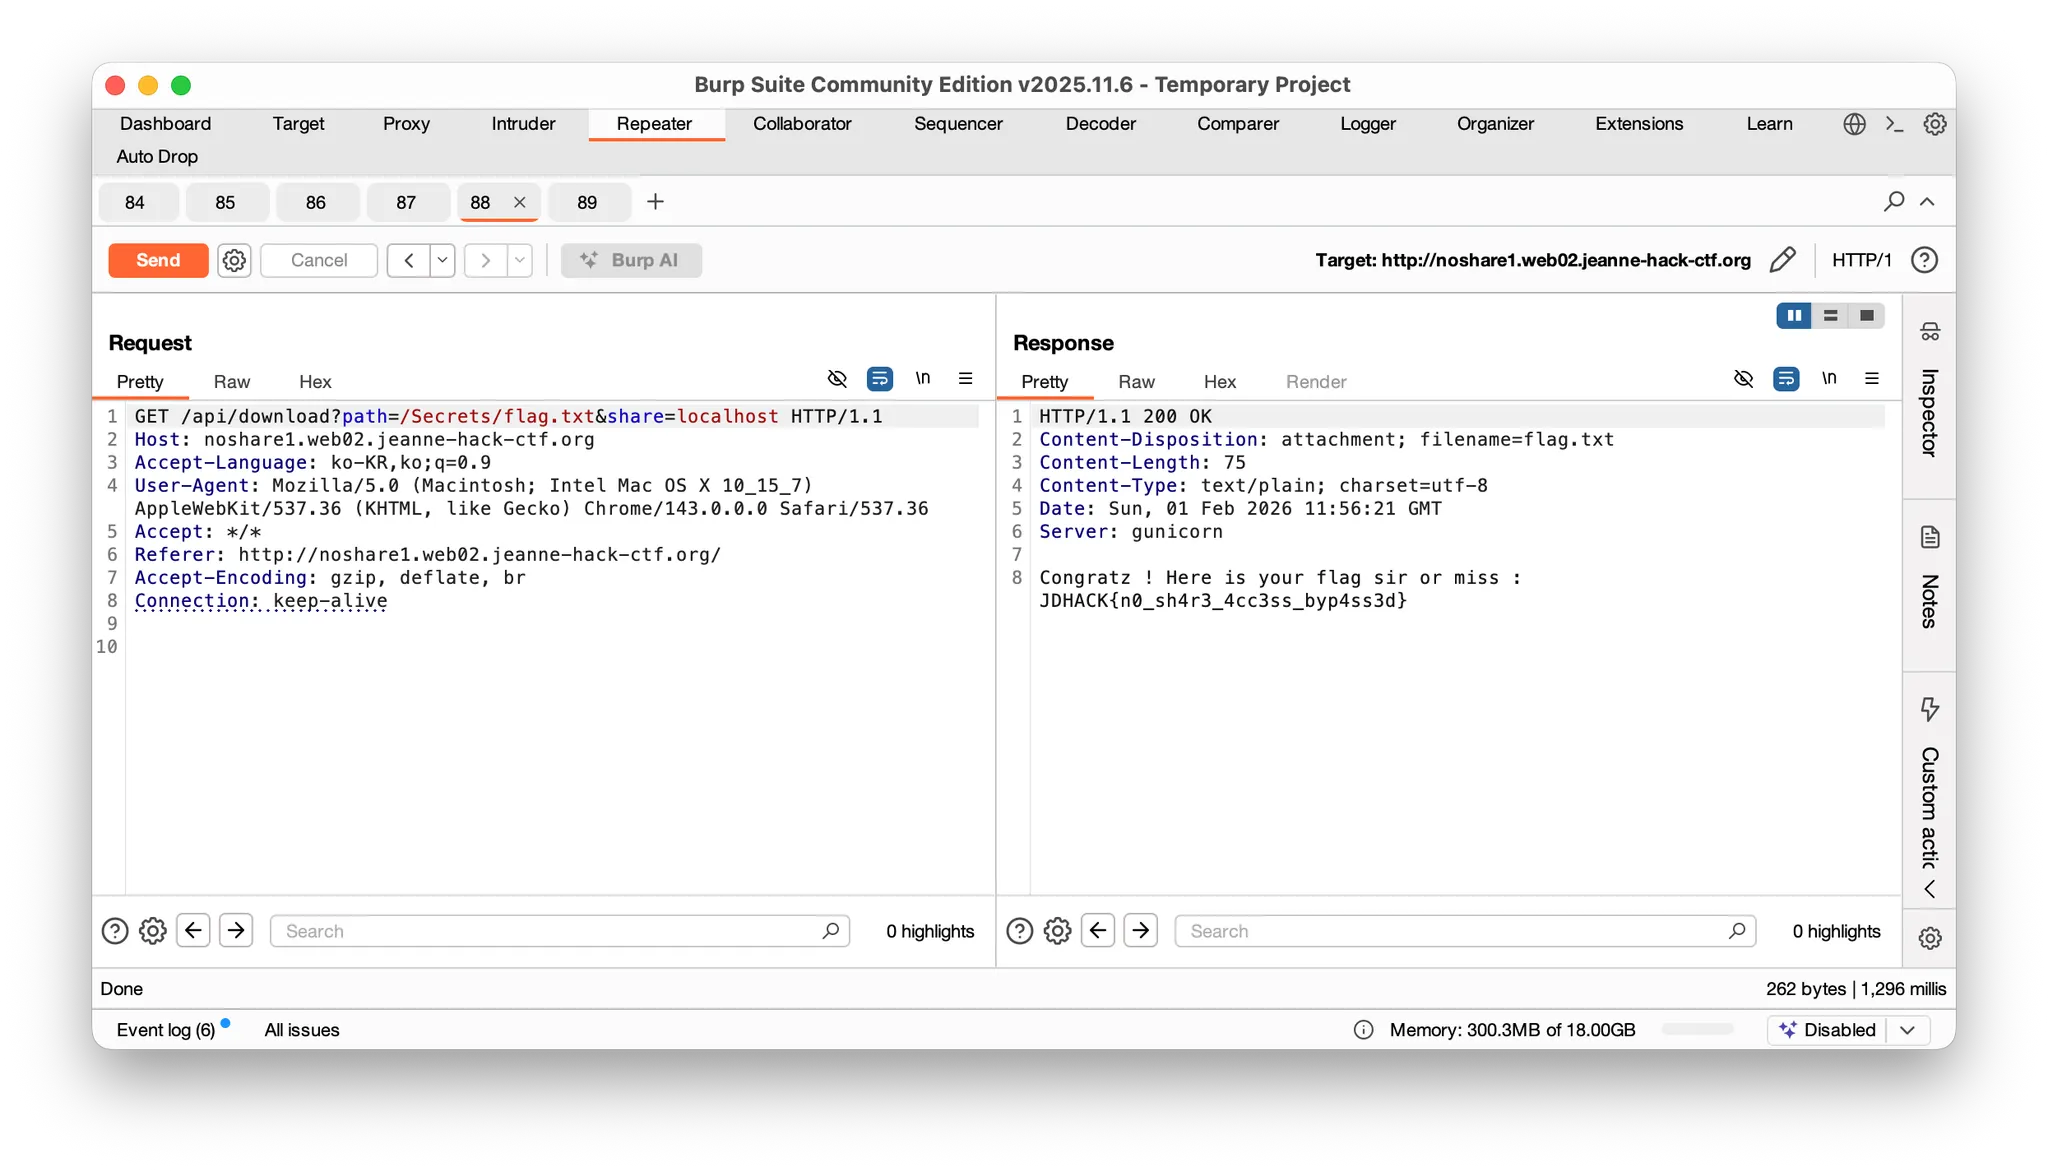This screenshot has width=2048, height=1171.
Task: Open Burp AI Disabled dropdown chevron
Action: click(1907, 1030)
